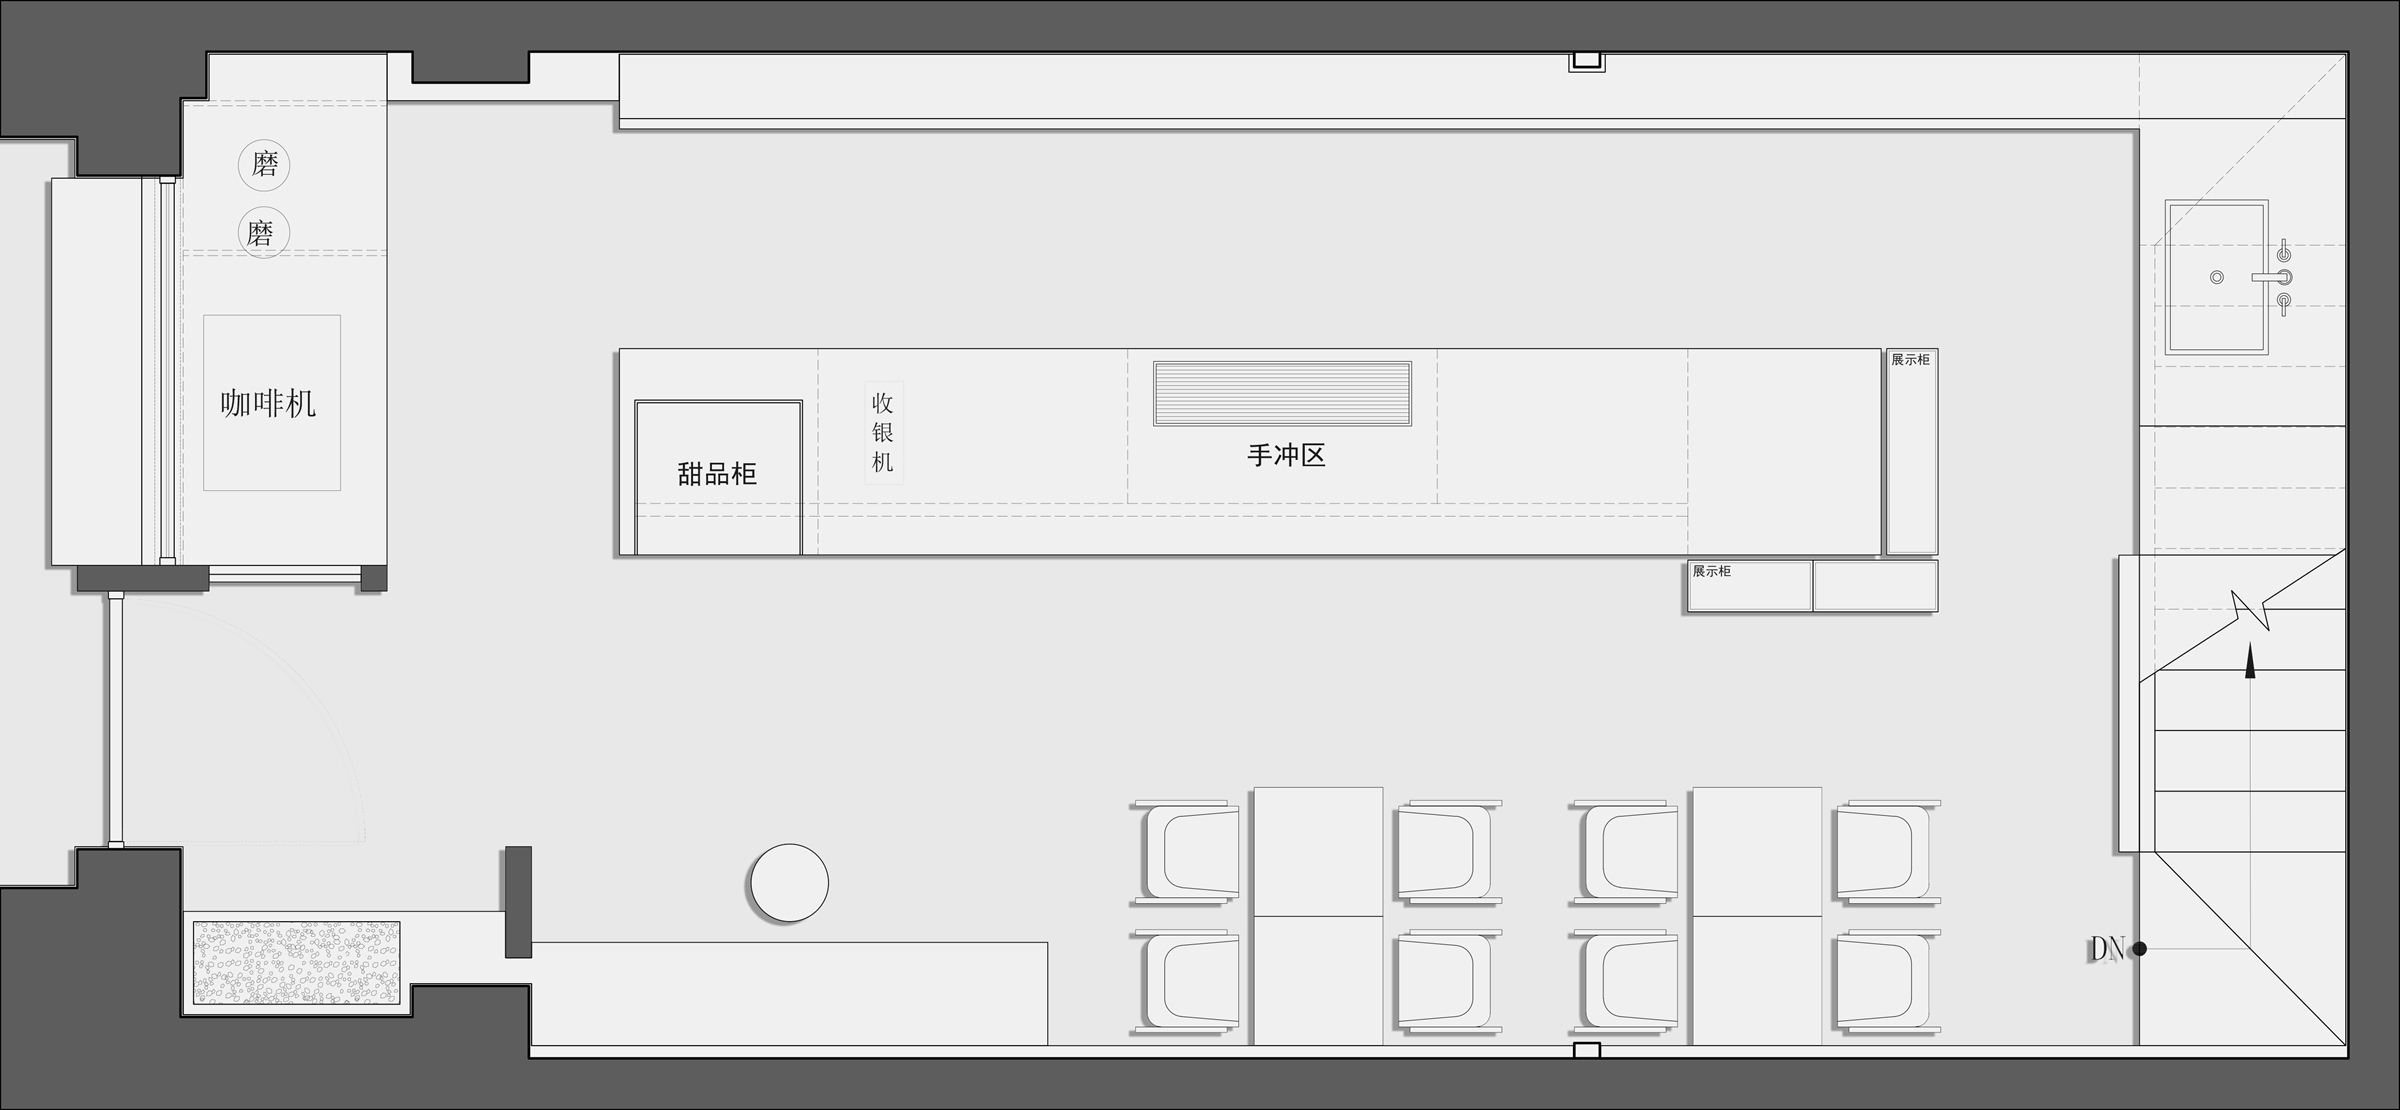Click the long bench along the bottom wall
Image resolution: width=2400 pixels, height=1110 pixels.
[x=789, y=994]
